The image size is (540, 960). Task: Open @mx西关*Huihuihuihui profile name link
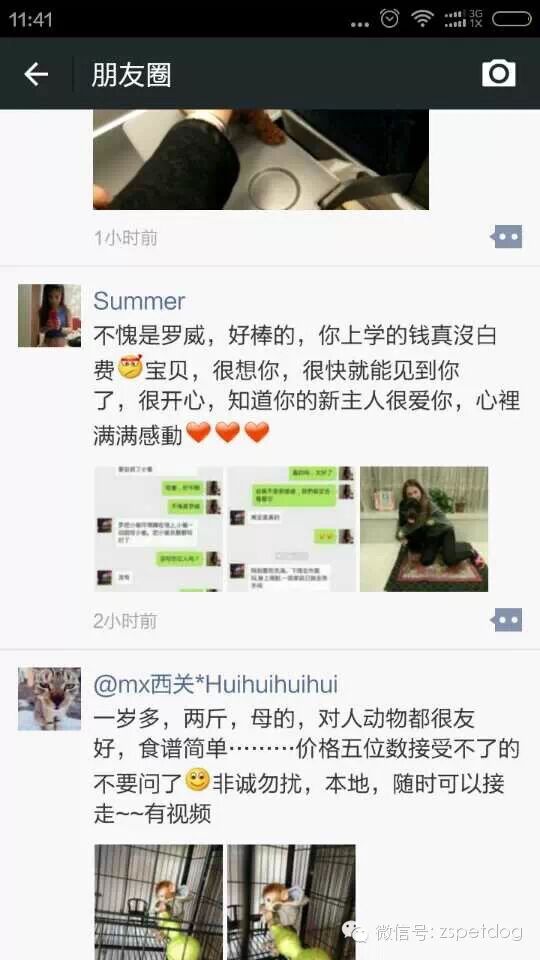point(216,684)
